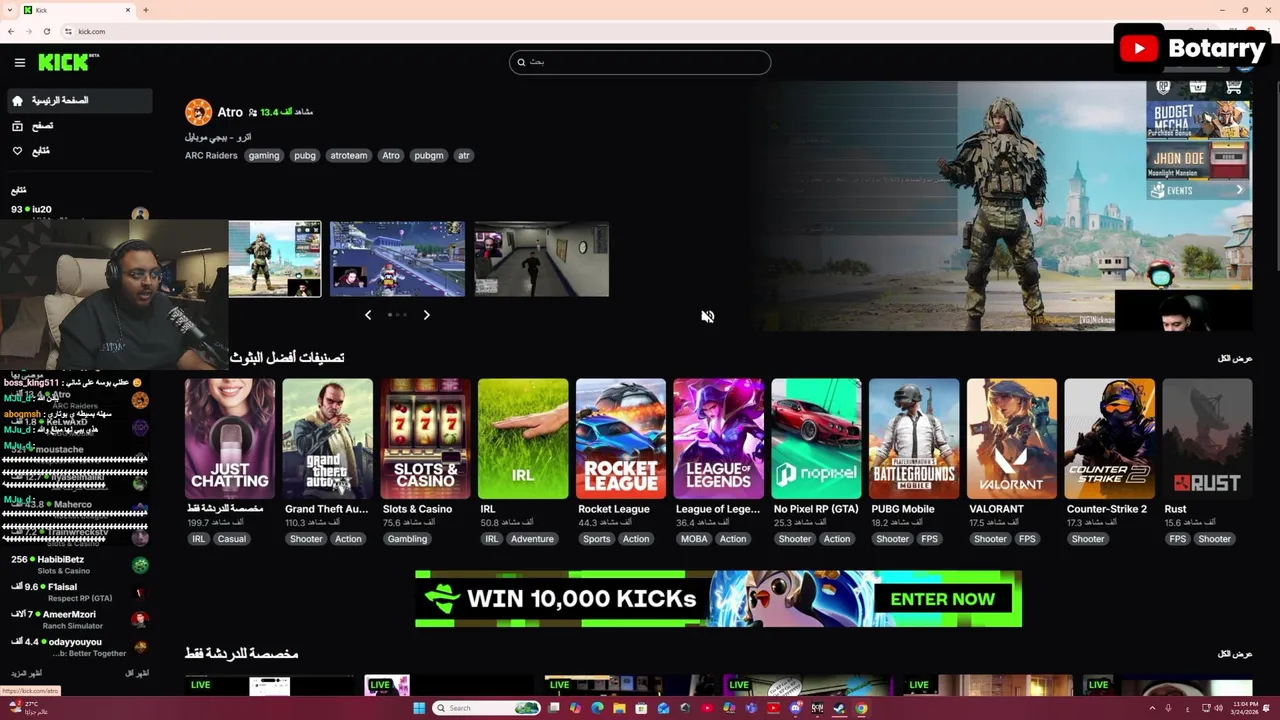Show previous featured stream with left arrow
This screenshot has height=720, width=1280.
pos(368,315)
